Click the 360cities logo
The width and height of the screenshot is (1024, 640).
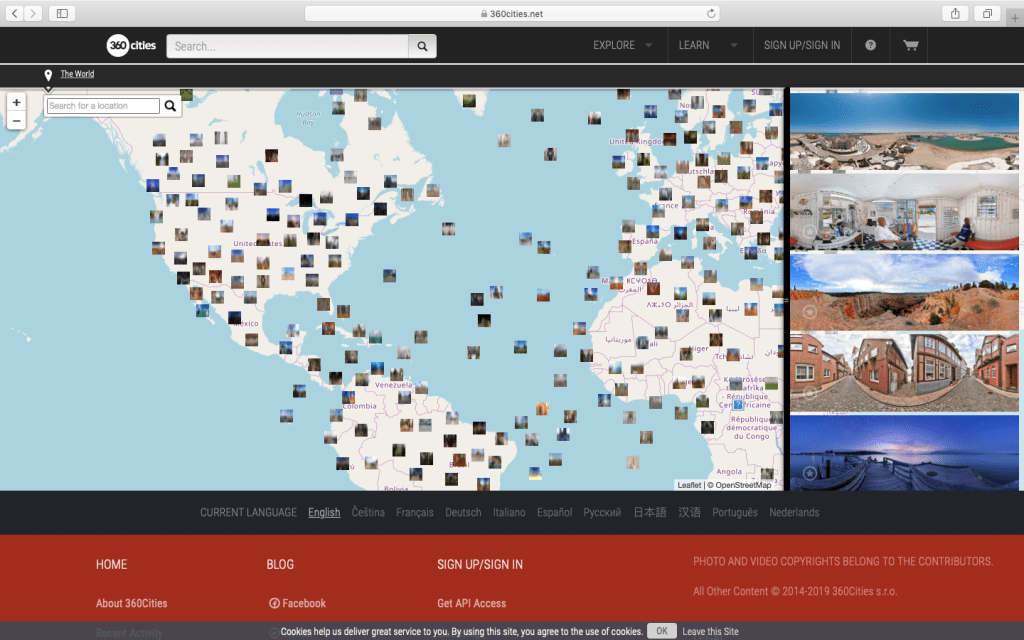pyautogui.click(x=131, y=45)
